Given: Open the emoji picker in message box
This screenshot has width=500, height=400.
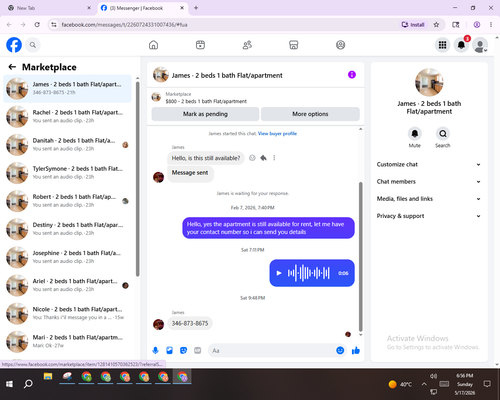Looking at the screenshot, I should point(340,350).
